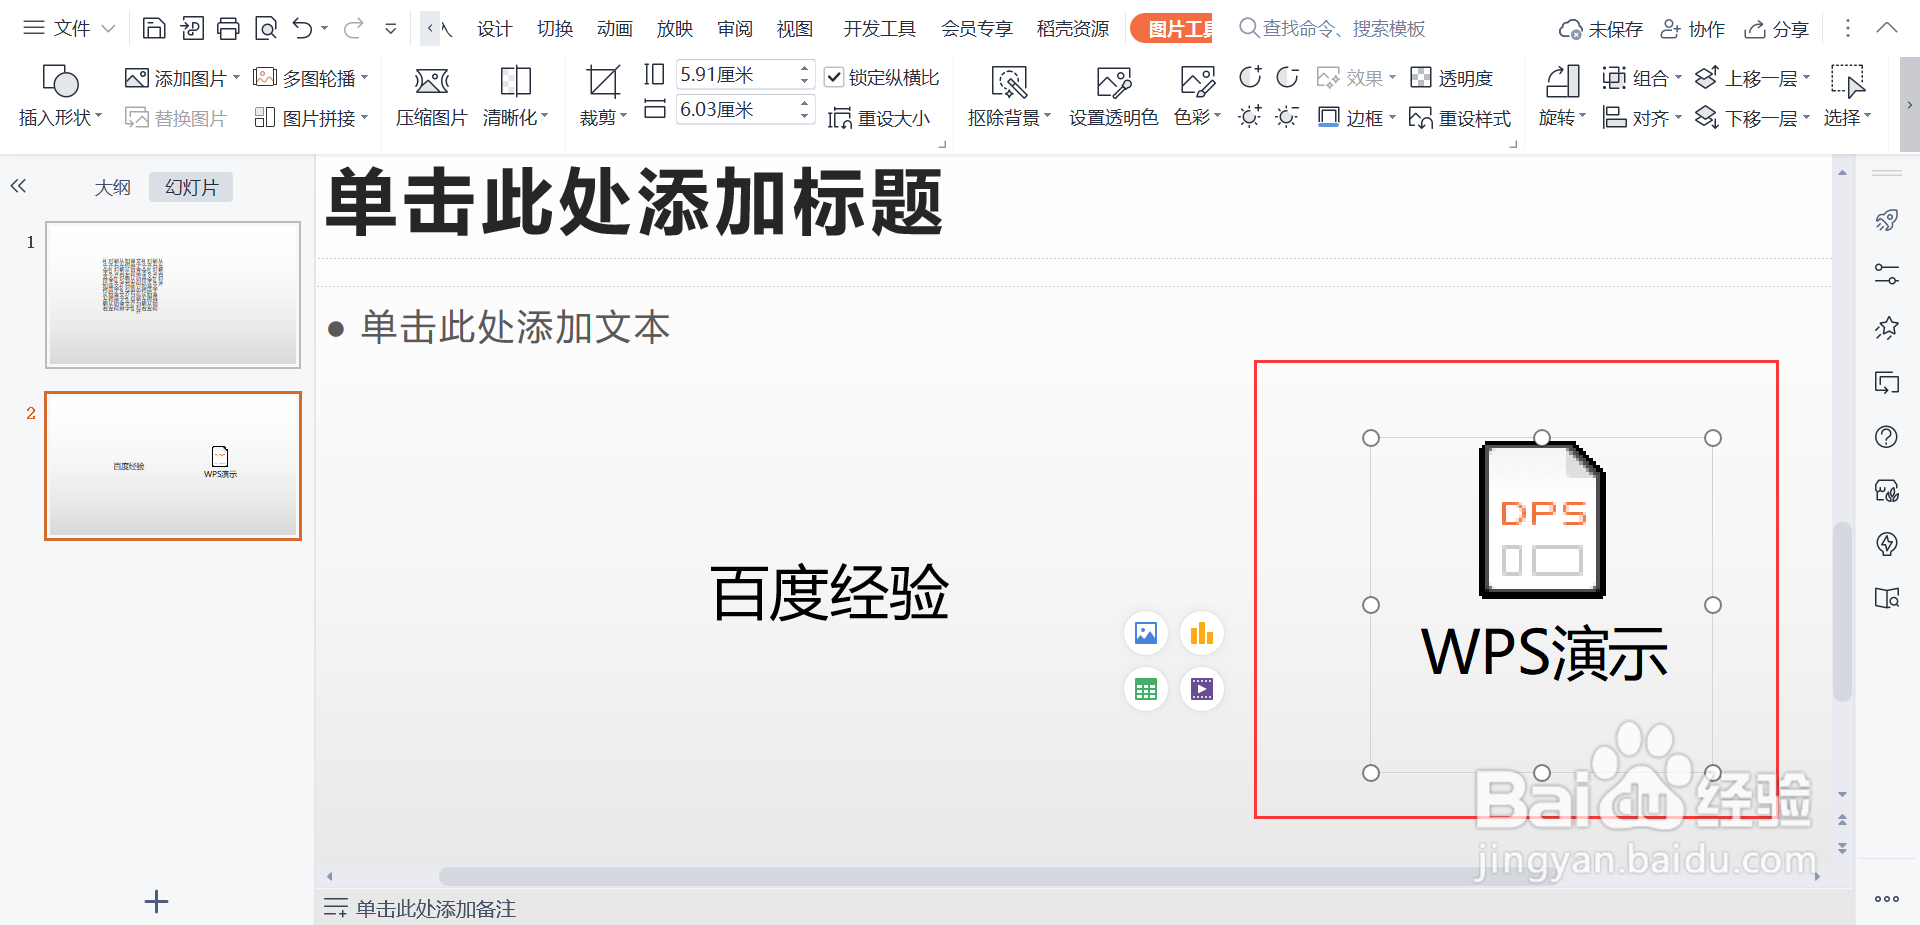Open the Review tab
This screenshot has width=1920, height=925.
tap(735, 29)
